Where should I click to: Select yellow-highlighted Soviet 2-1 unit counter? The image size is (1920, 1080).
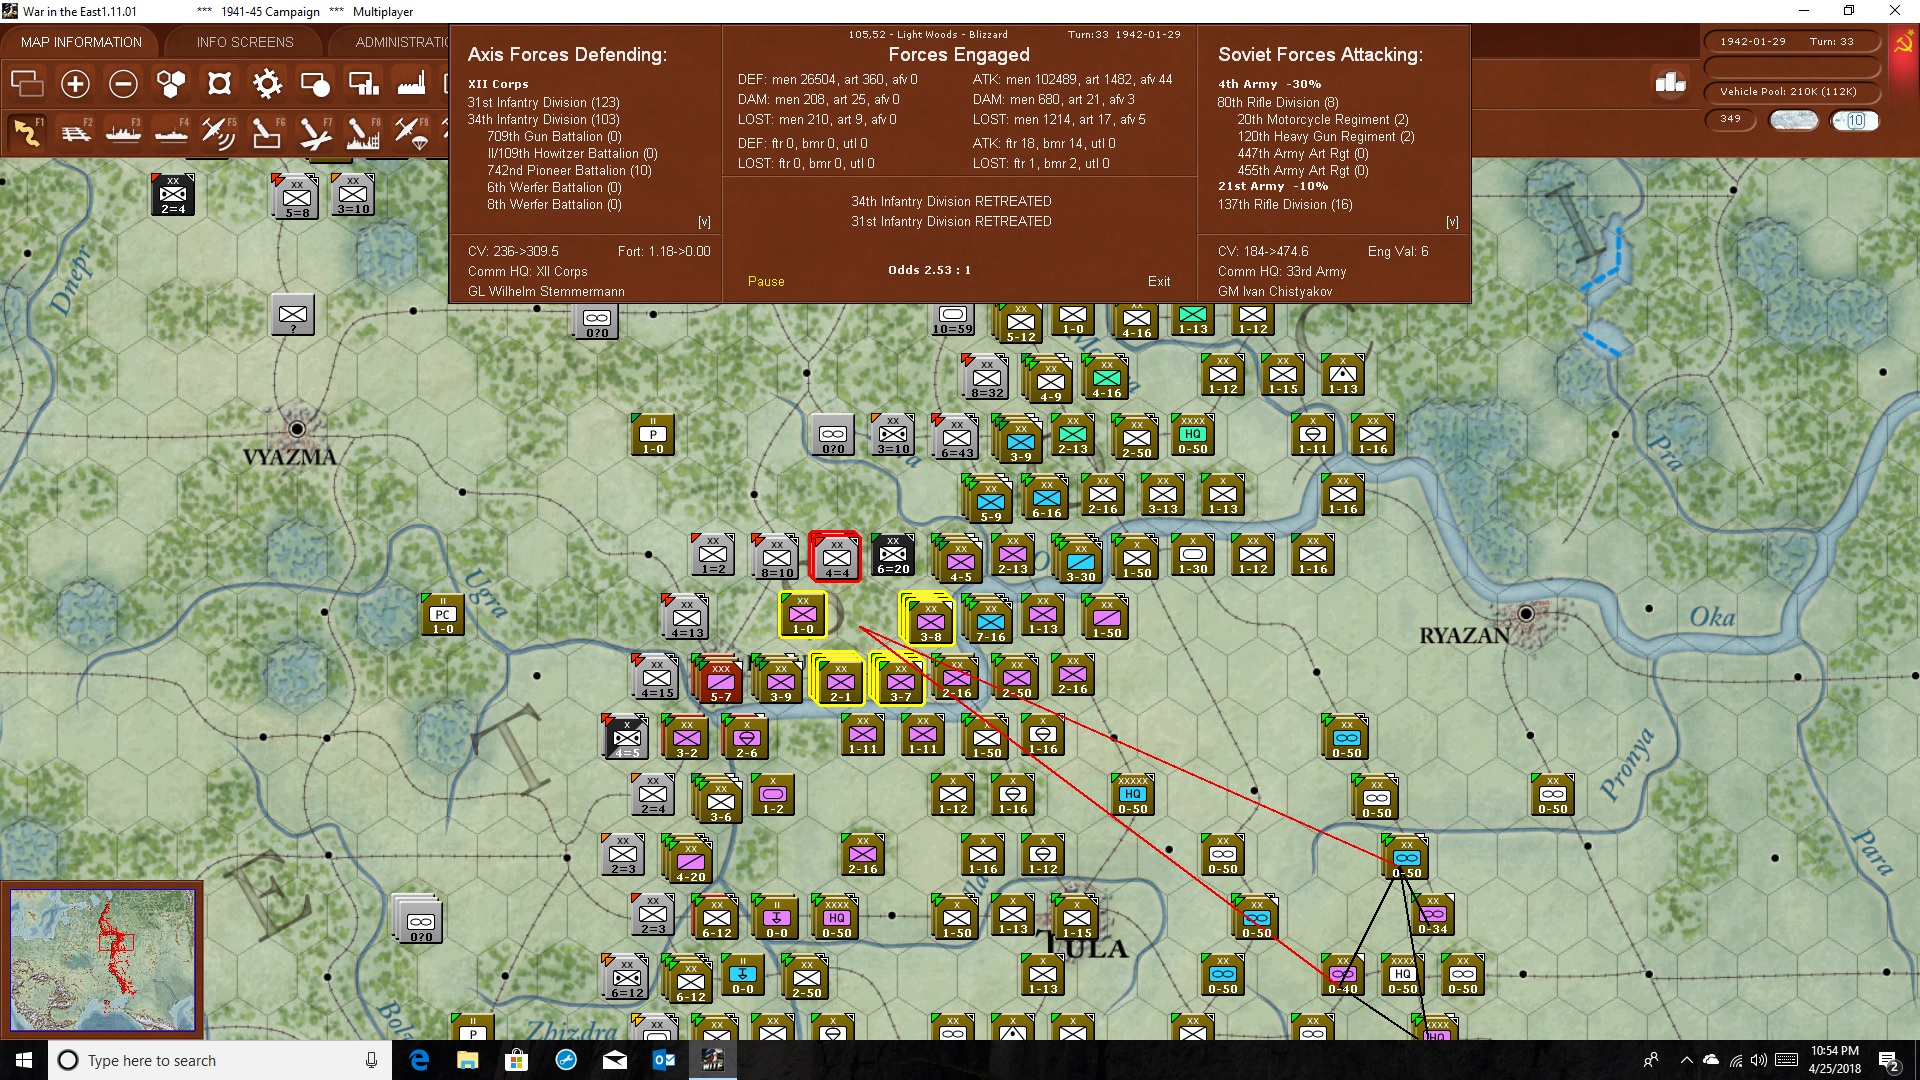pyautogui.click(x=838, y=680)
